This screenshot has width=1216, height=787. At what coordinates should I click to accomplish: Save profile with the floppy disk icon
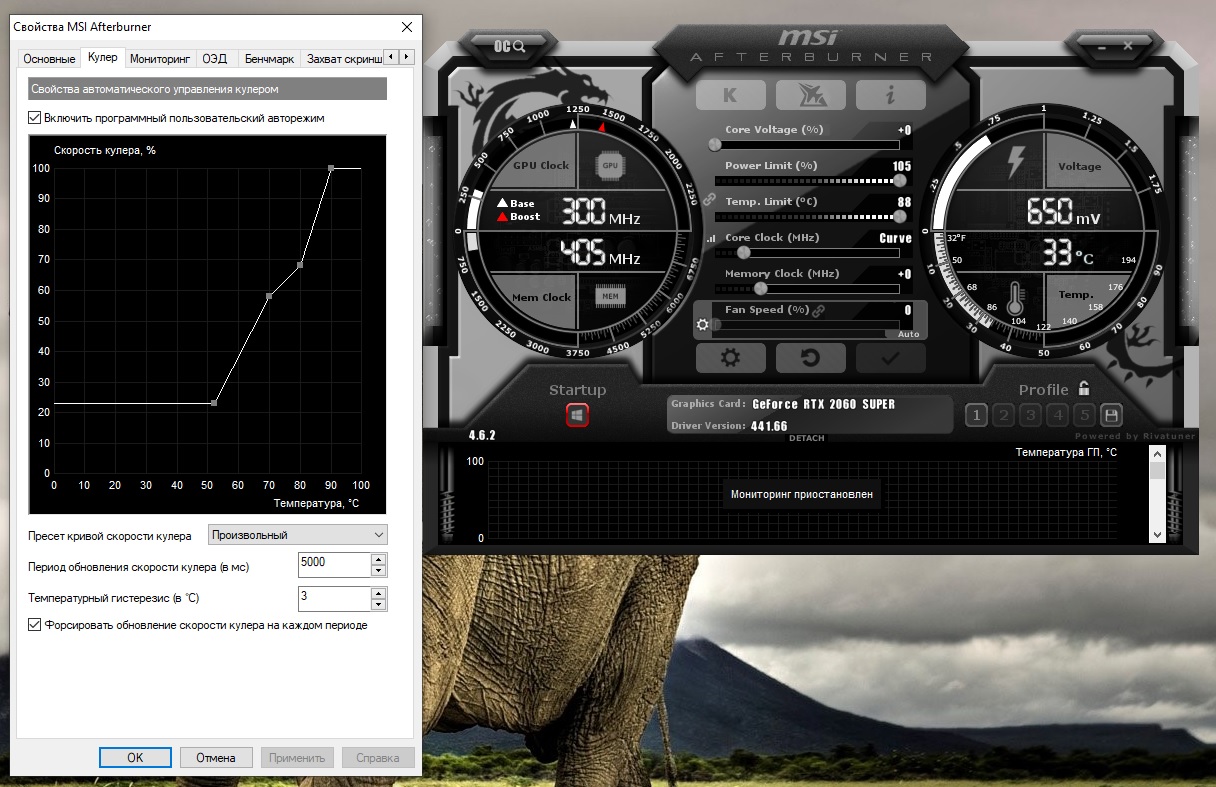point(1111,415)
